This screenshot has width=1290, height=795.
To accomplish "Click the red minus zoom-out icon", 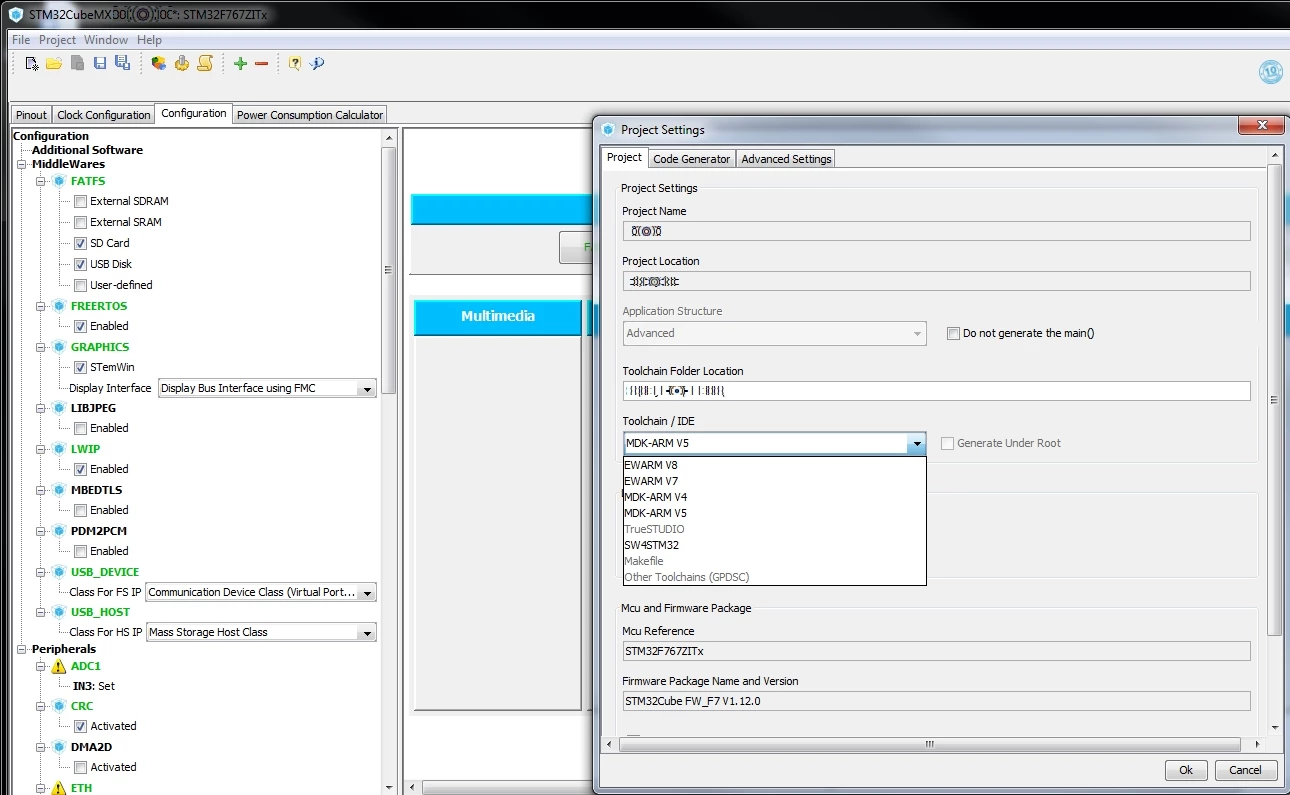I will point(262,64).
